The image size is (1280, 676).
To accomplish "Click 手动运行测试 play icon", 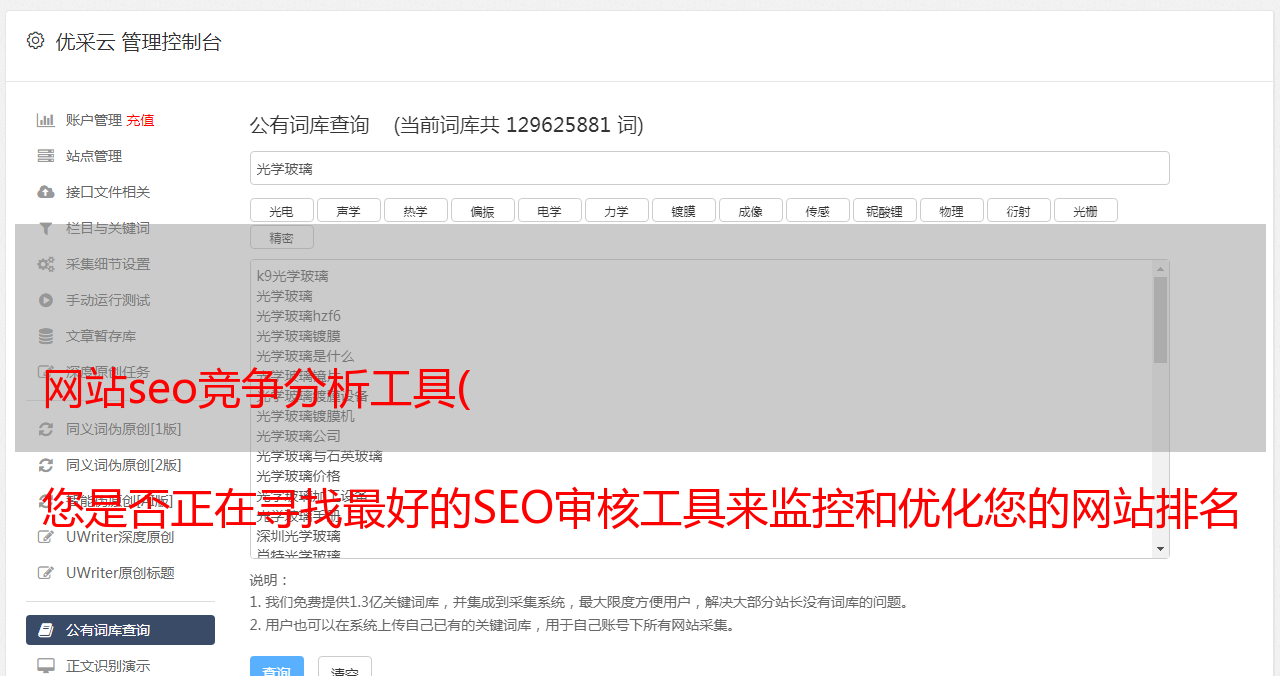I will pos(46,300).
